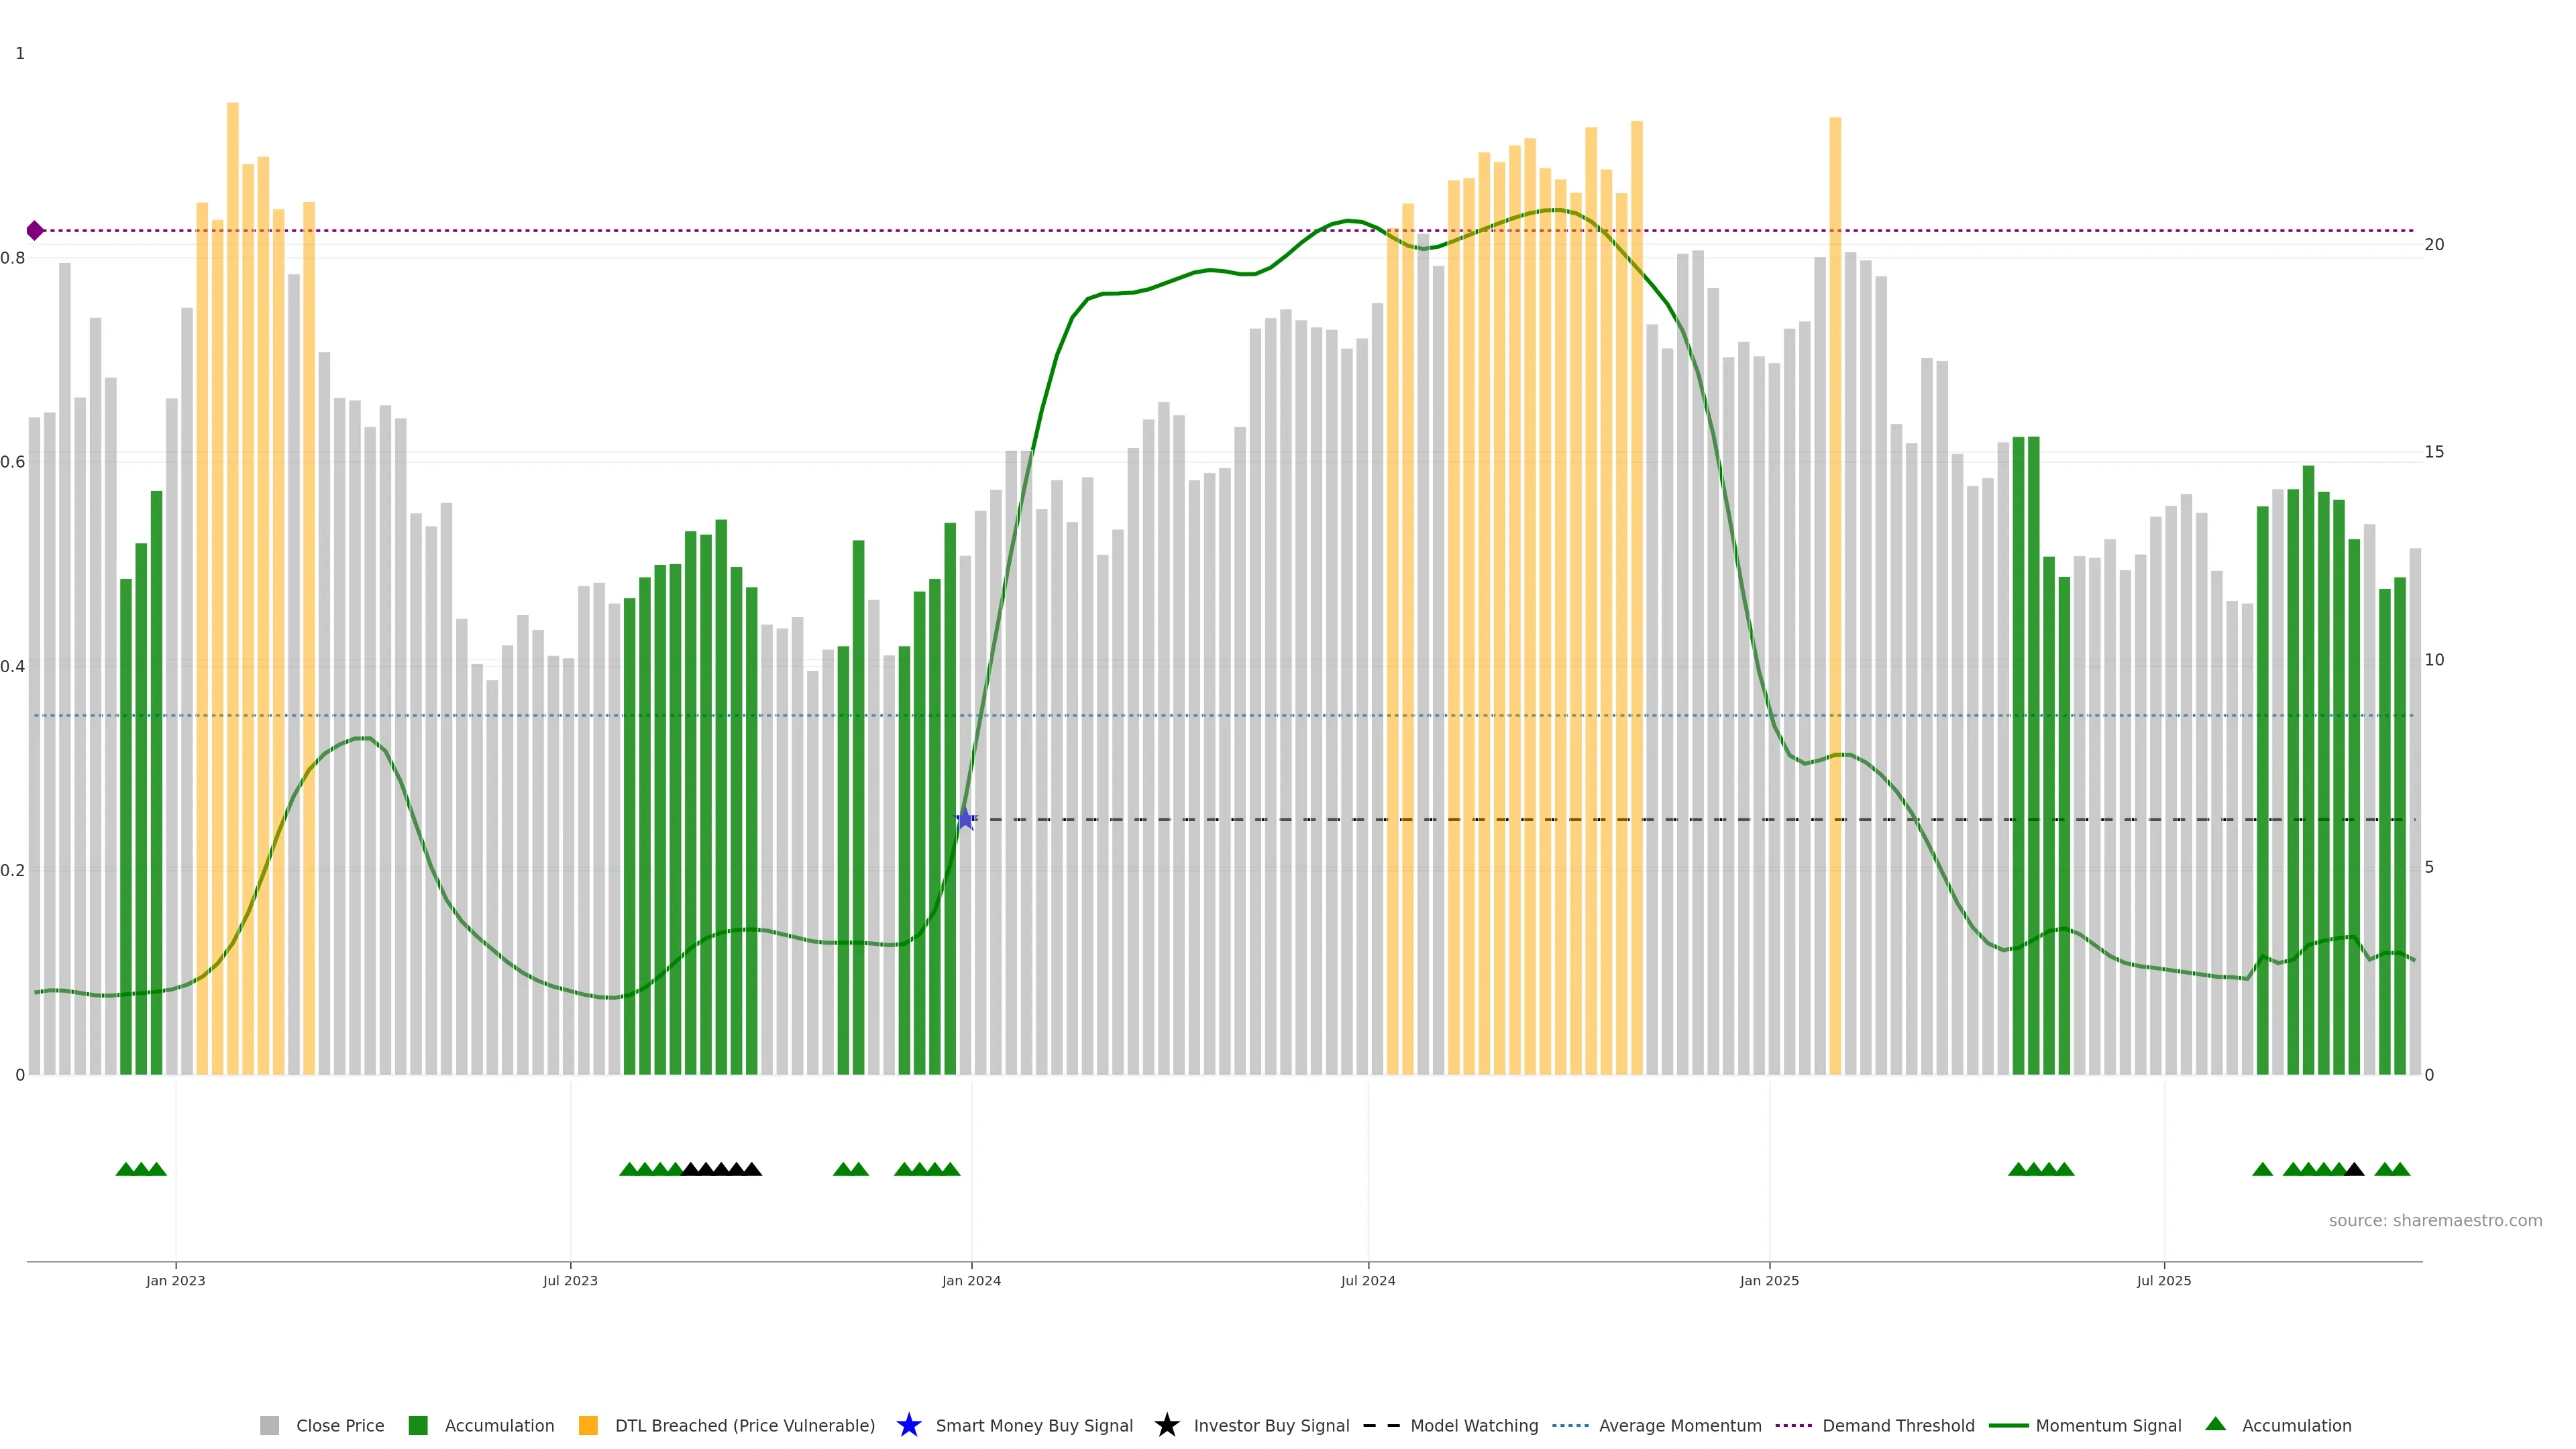Click the purple diamond Demand Threshold marker

click(x=35, y=231)
